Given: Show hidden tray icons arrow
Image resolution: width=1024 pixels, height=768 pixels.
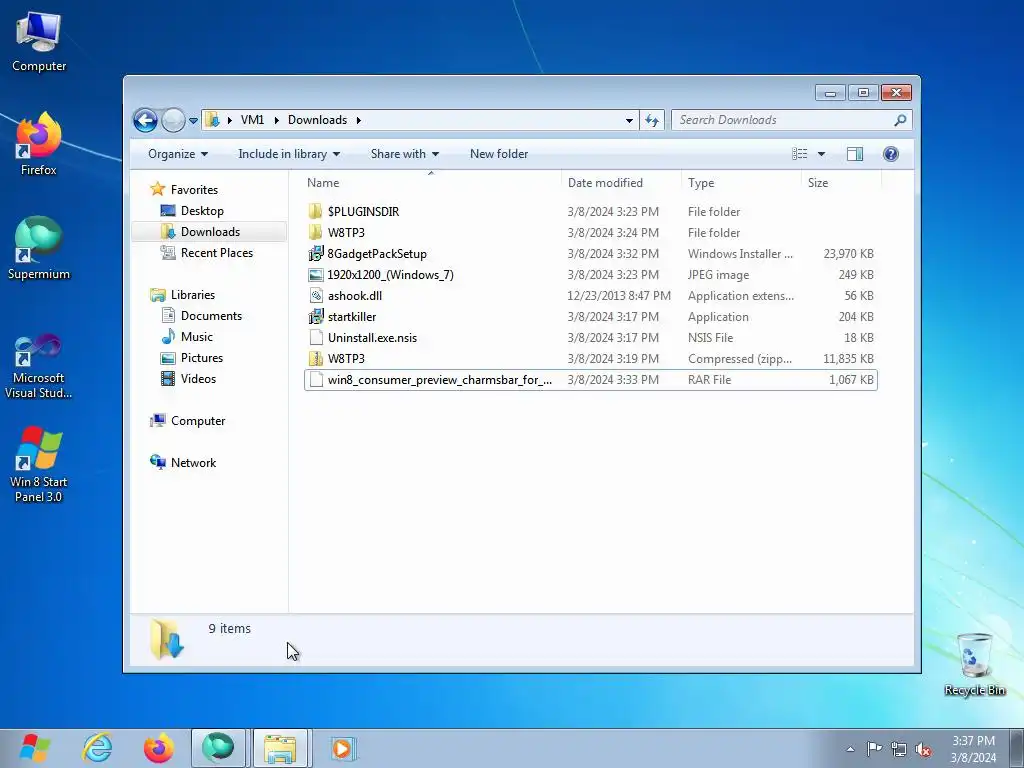Looking at the screenshot, I should point(850,749).
